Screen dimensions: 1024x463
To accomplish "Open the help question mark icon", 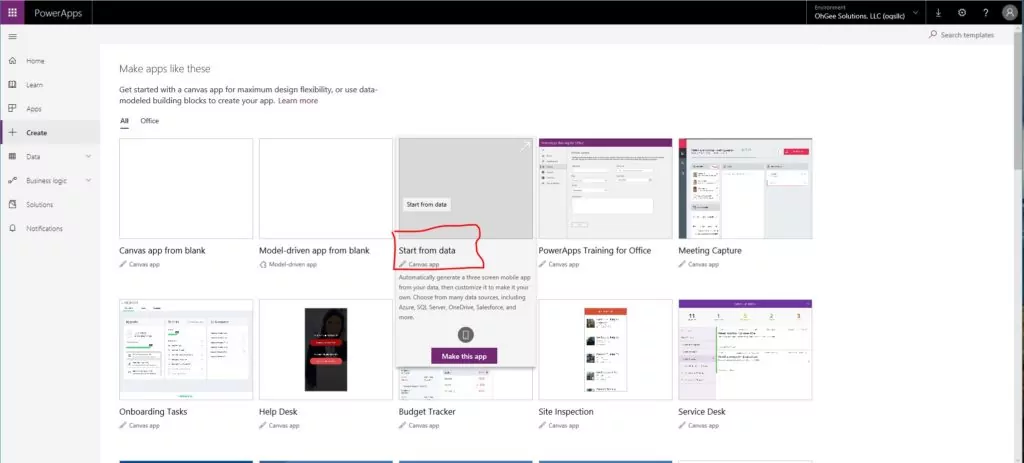I will [985, 12].
